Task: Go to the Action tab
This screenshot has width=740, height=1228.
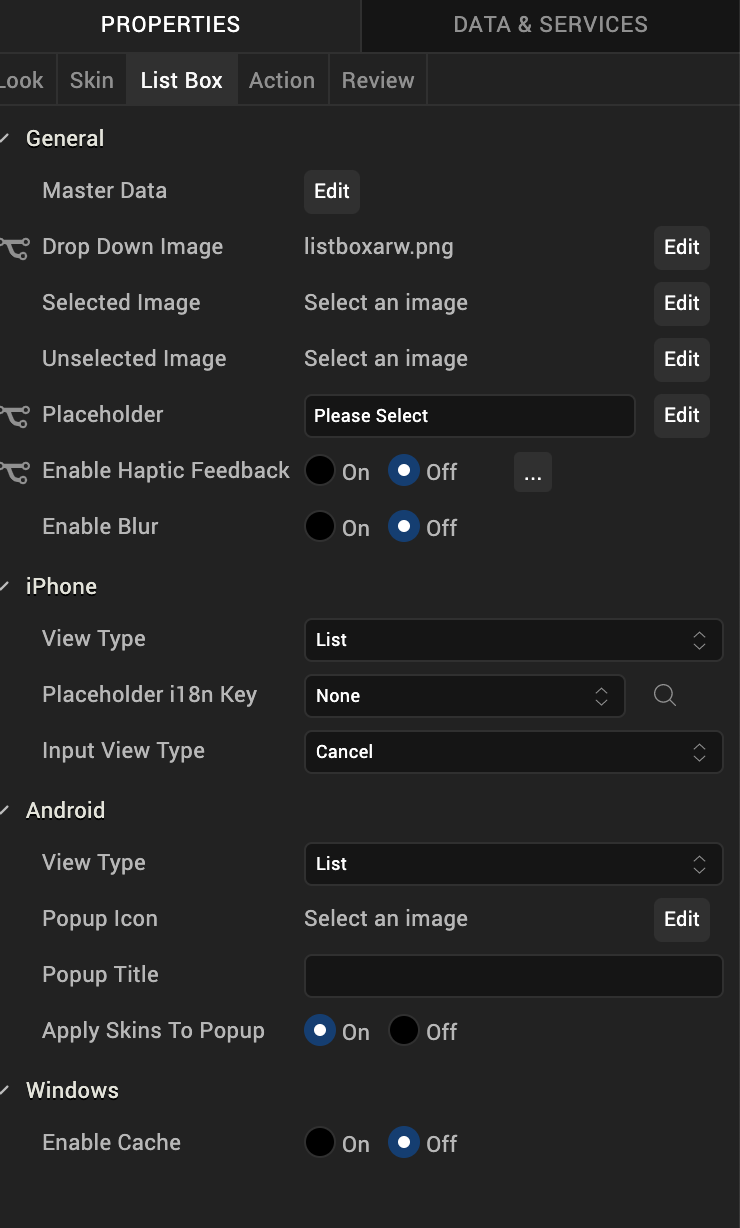Action: 281,81
